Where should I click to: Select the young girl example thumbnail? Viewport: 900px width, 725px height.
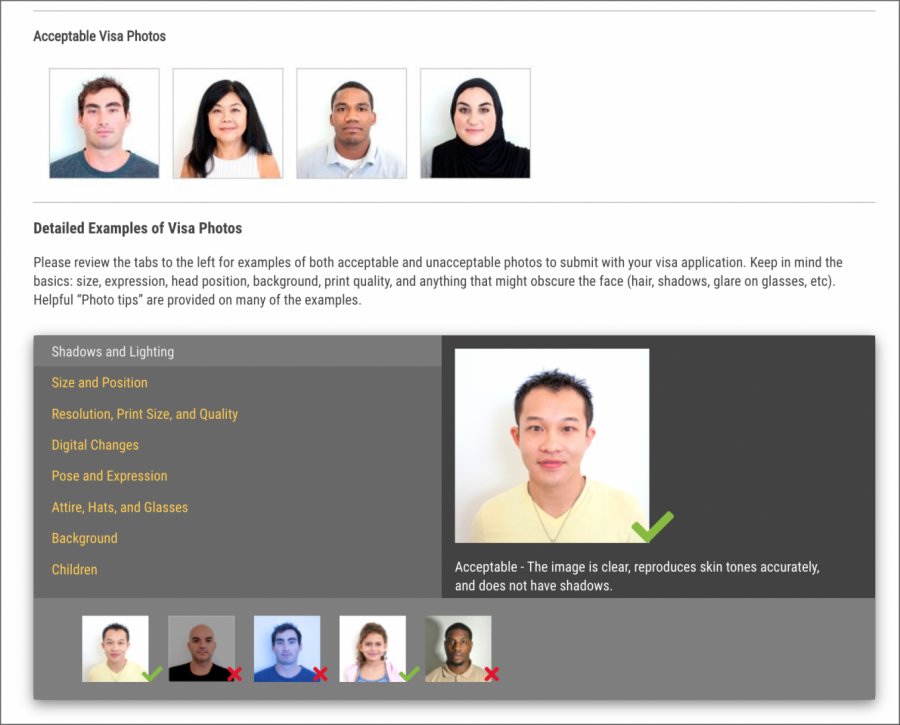pyautogui.click(x=372, y=648)
